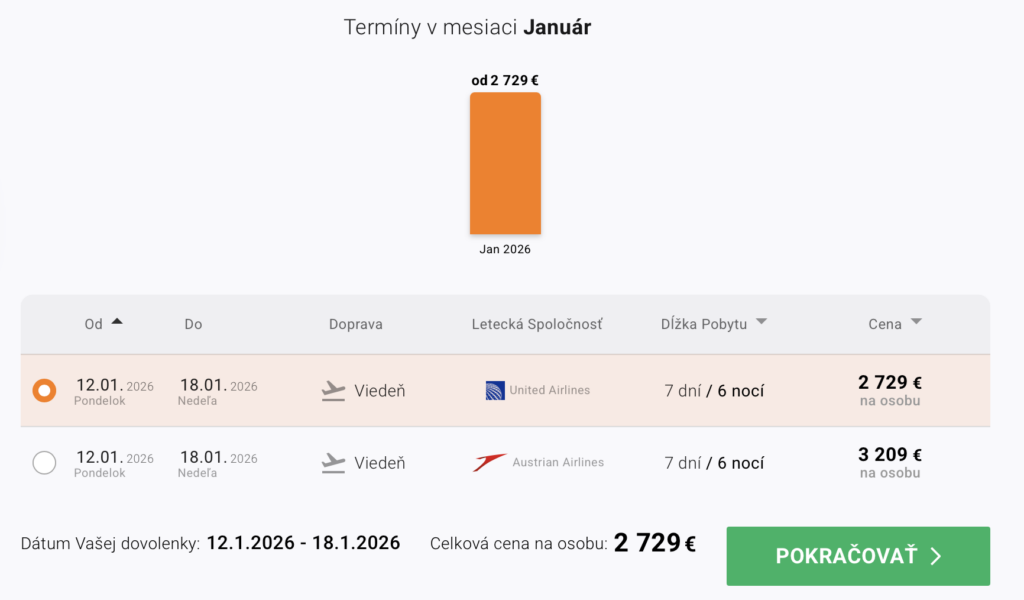The width and height of the screenshot is (1024, 600).
Task: Click the 3 209 € price in Austrian row
Action: 889,455
